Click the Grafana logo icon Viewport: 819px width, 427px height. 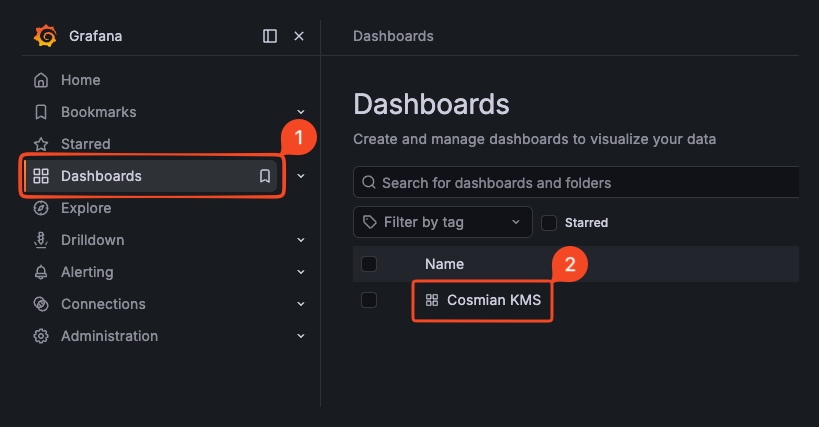tap(45, 36)
